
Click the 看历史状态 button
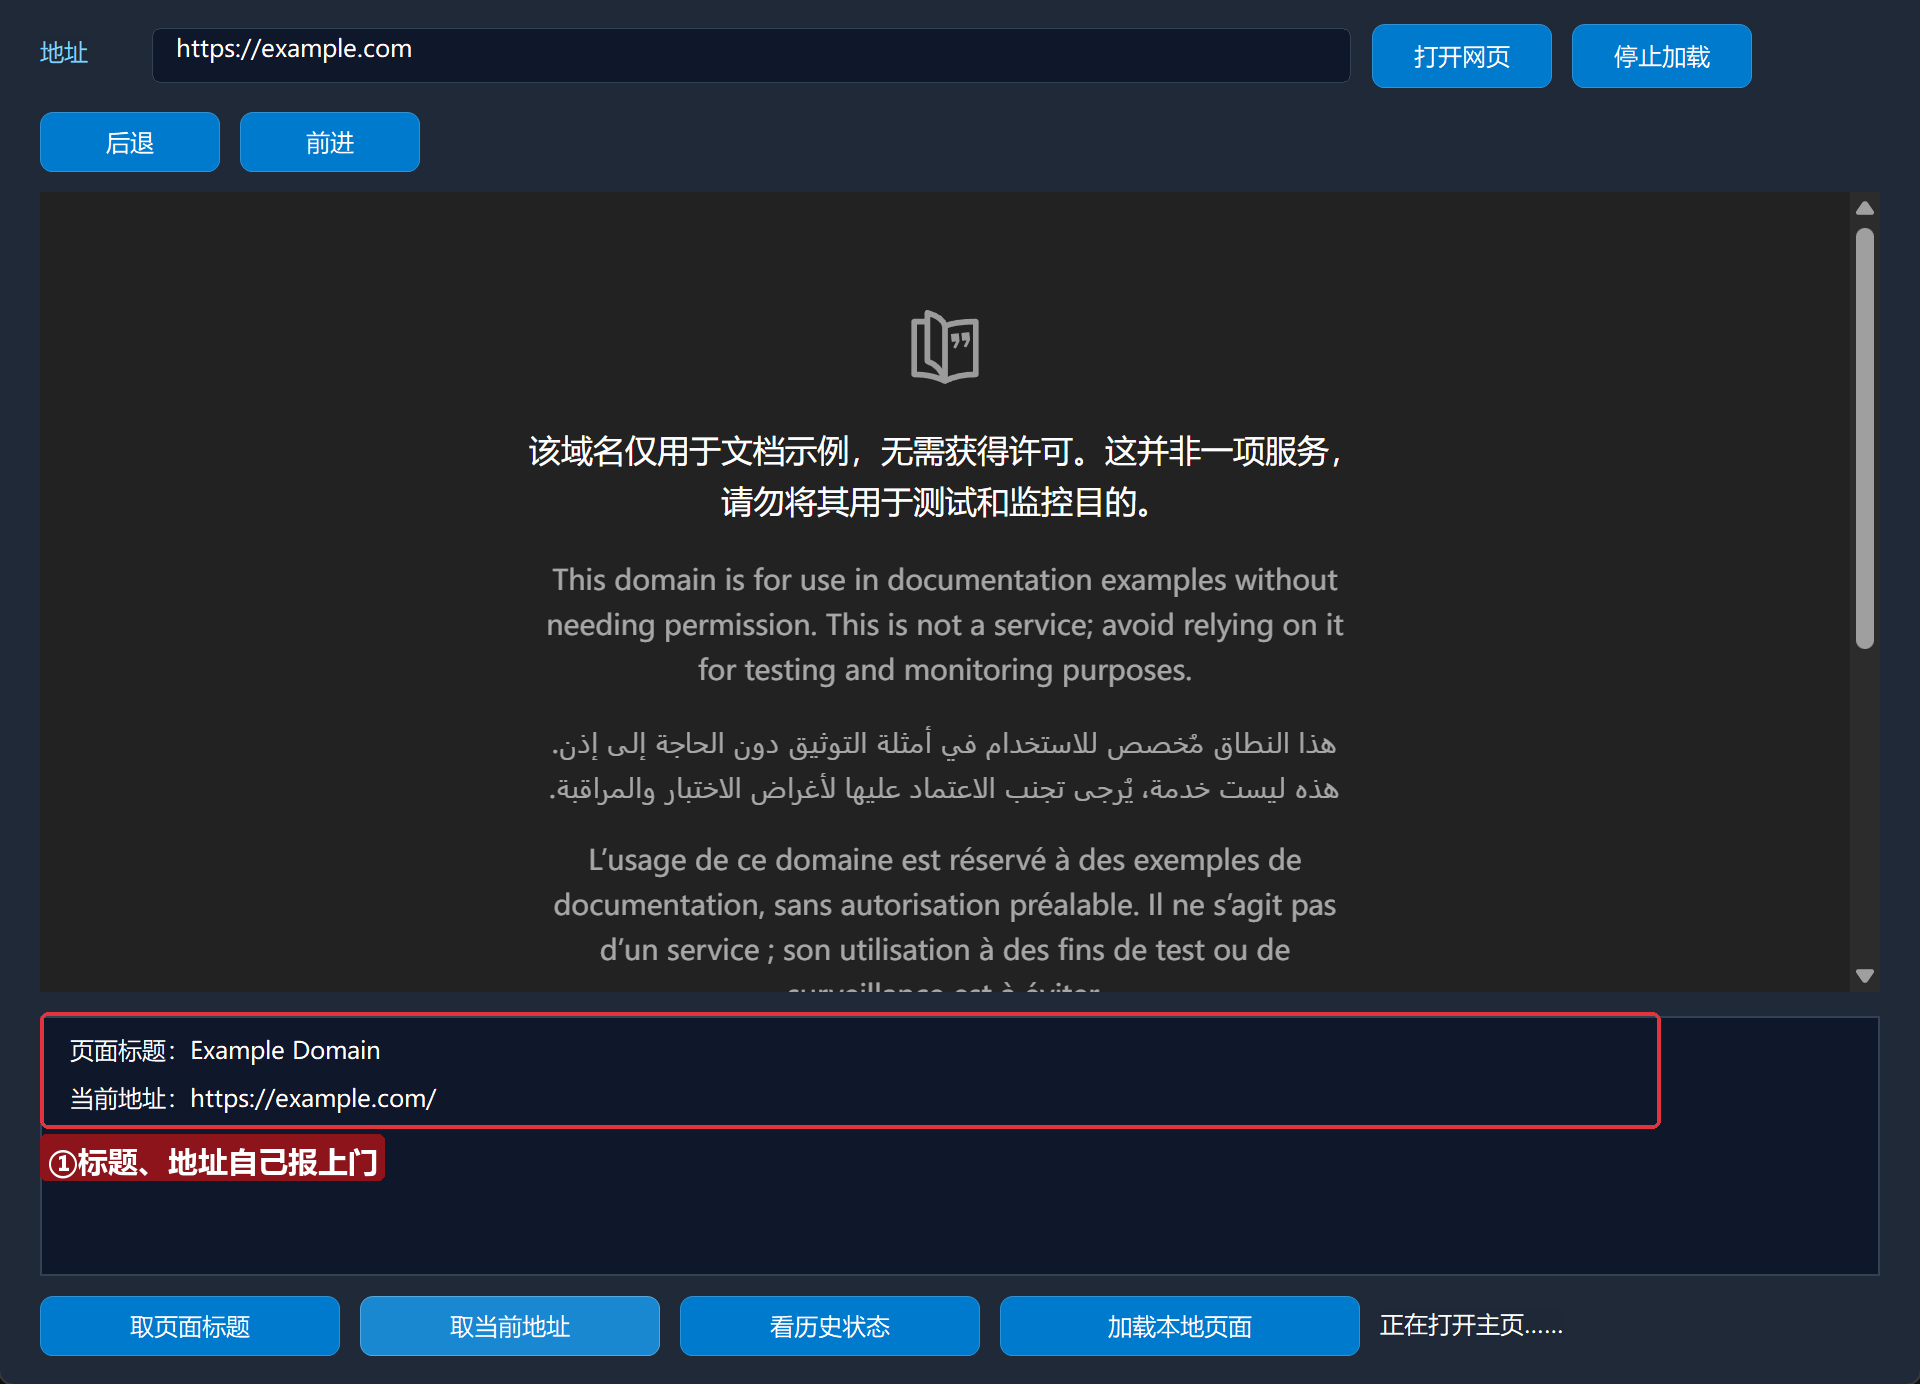pos(830,1326)
